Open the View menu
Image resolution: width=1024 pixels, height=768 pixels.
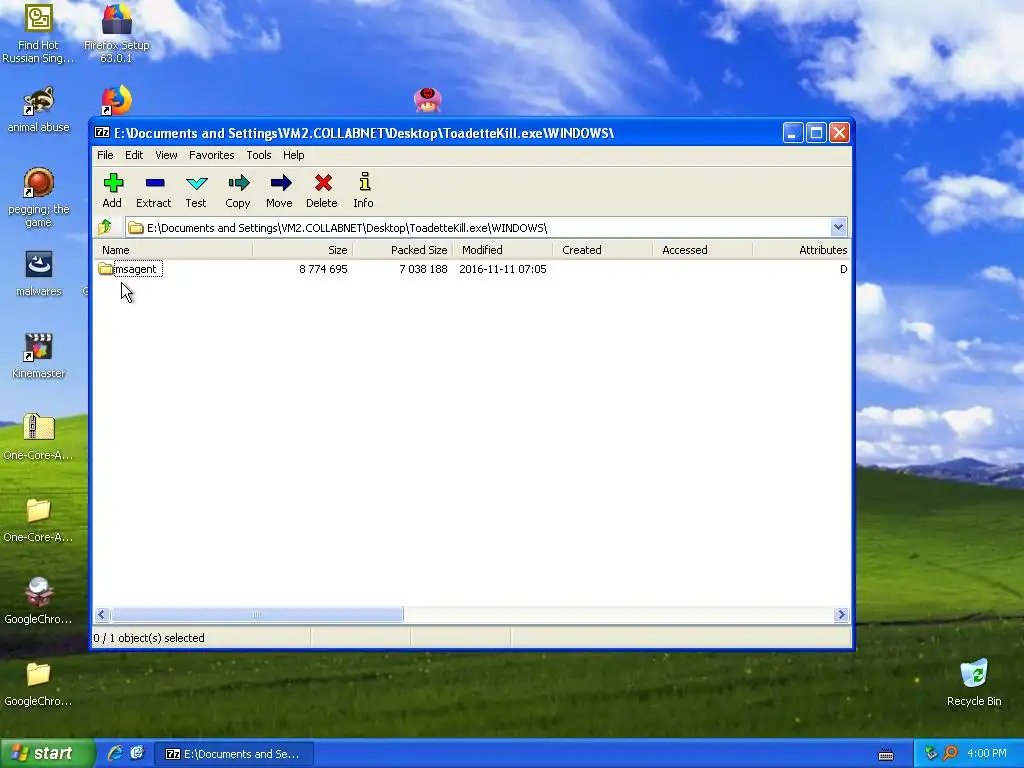166,155
